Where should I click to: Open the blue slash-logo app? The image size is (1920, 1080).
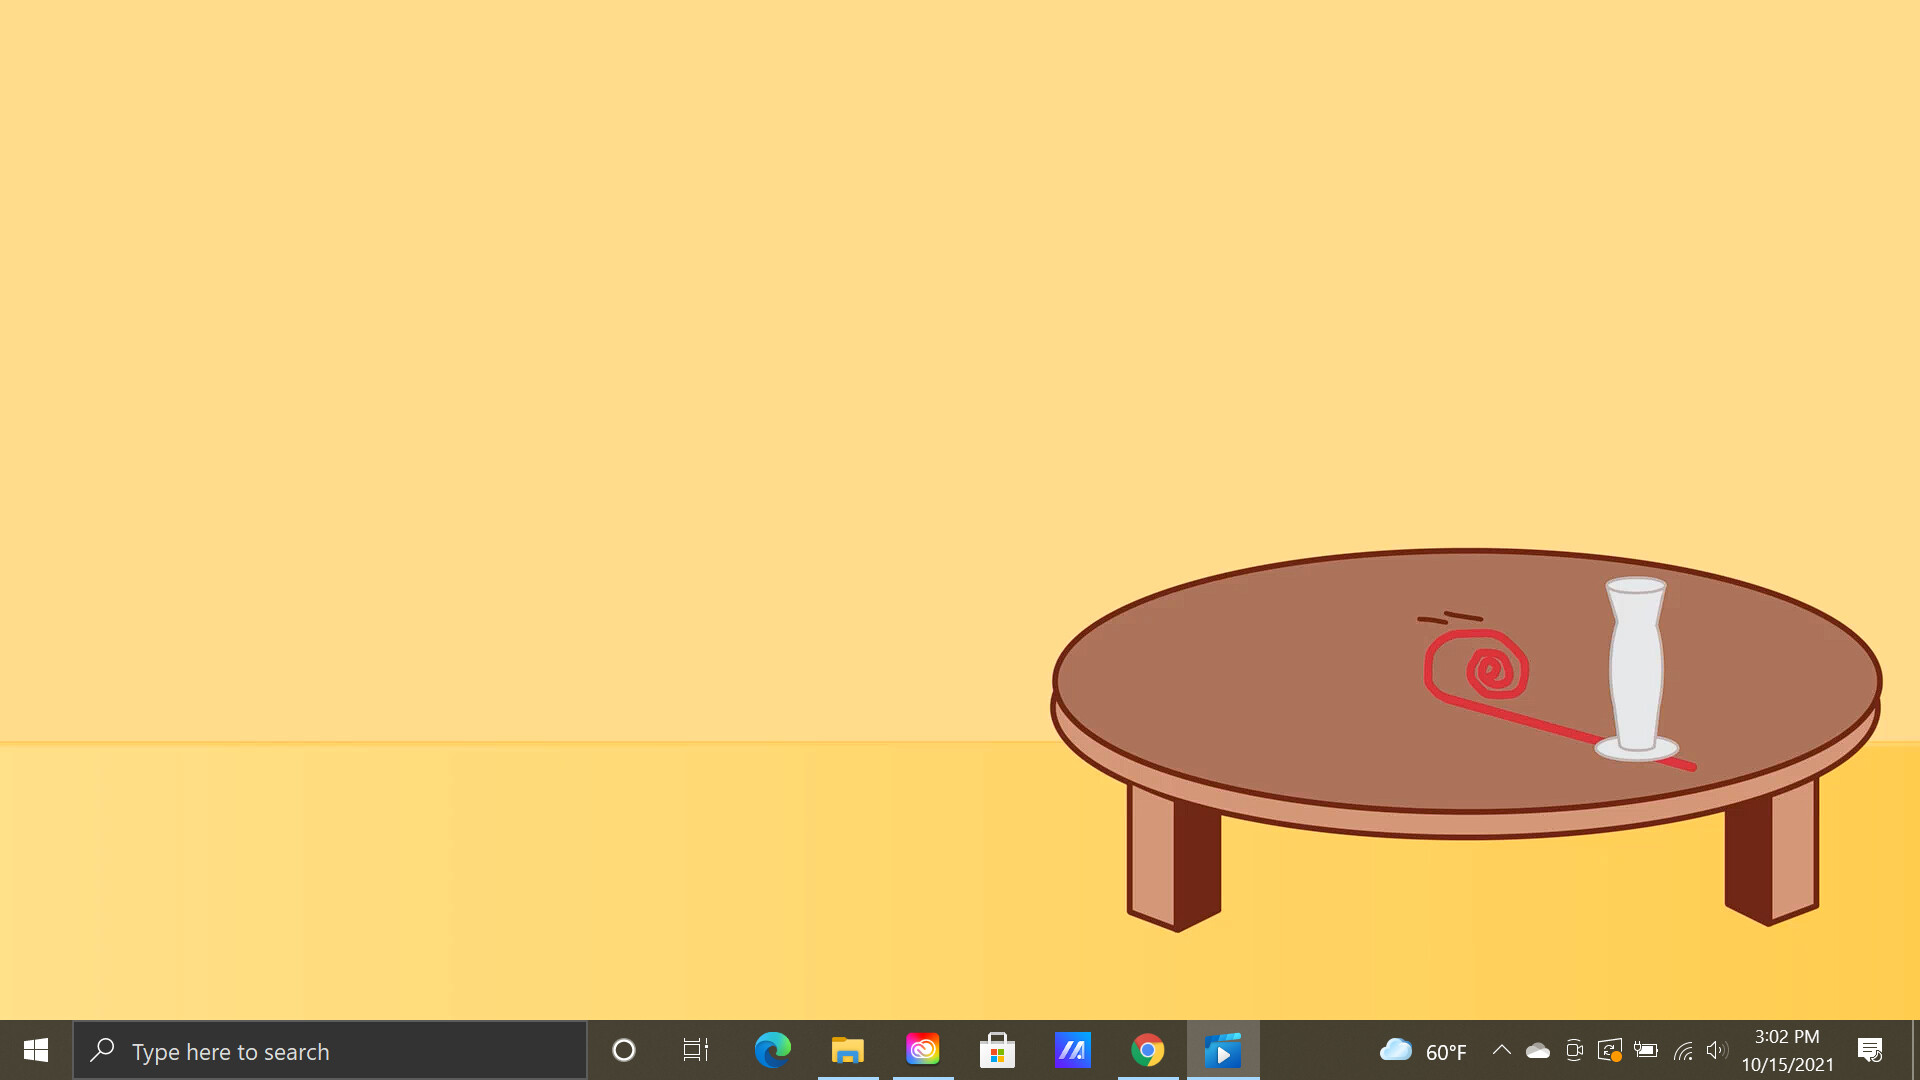[x=1073, y=1050]
